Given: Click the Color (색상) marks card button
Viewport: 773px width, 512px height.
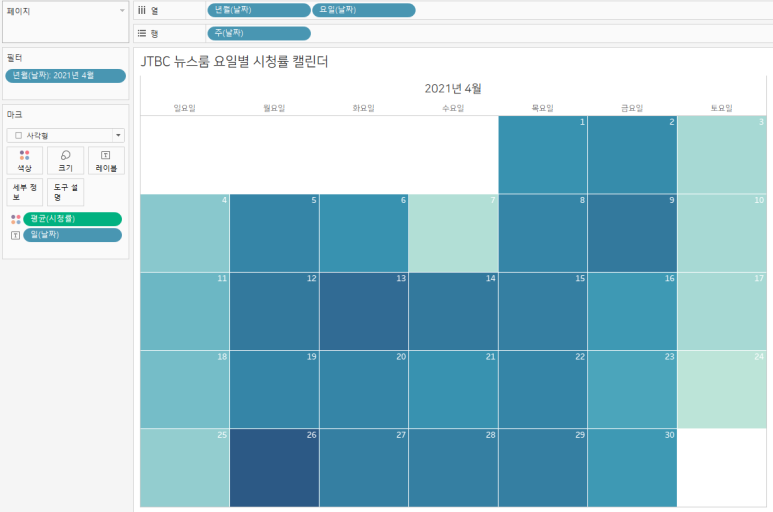Looking at the screenshot, I should pos(25,160).
